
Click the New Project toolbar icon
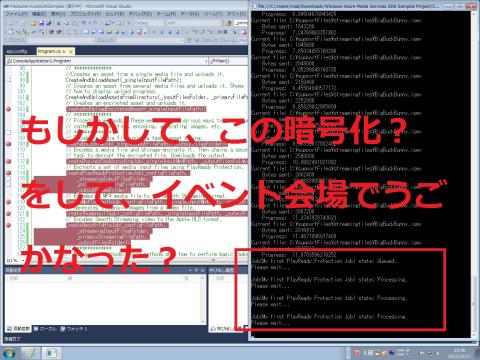[11, 23]
